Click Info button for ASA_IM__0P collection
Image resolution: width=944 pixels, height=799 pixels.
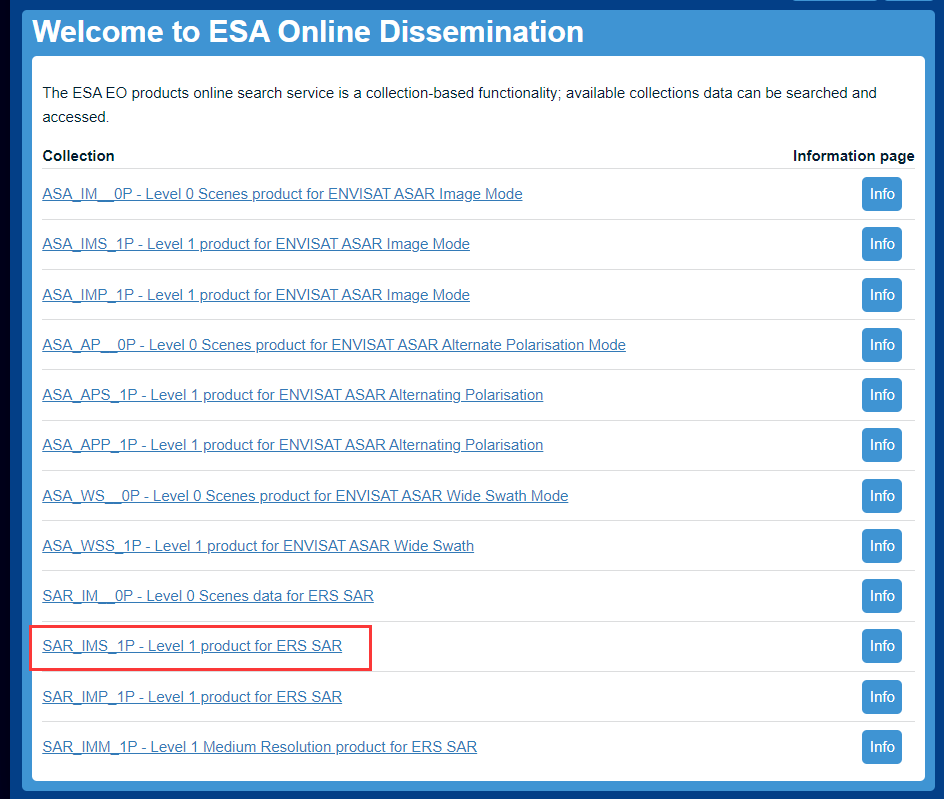click(882, 194)
